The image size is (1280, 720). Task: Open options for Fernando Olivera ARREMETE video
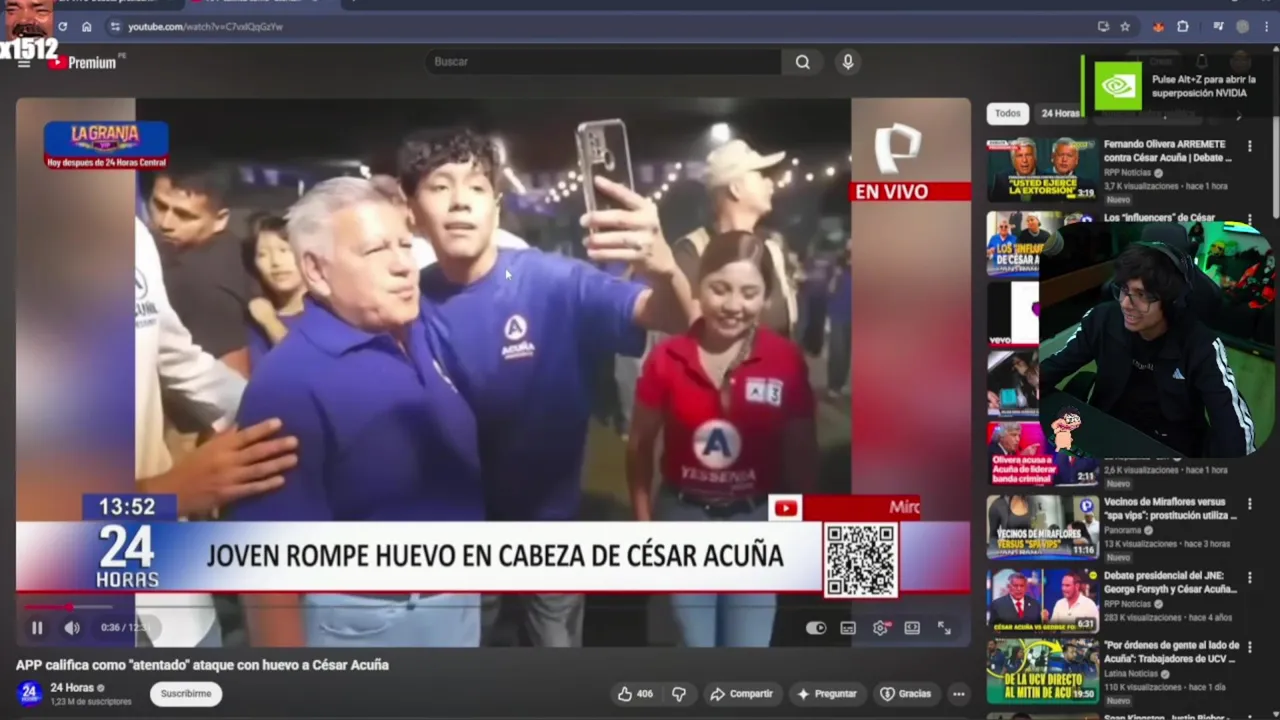(x=1249, y=146)
